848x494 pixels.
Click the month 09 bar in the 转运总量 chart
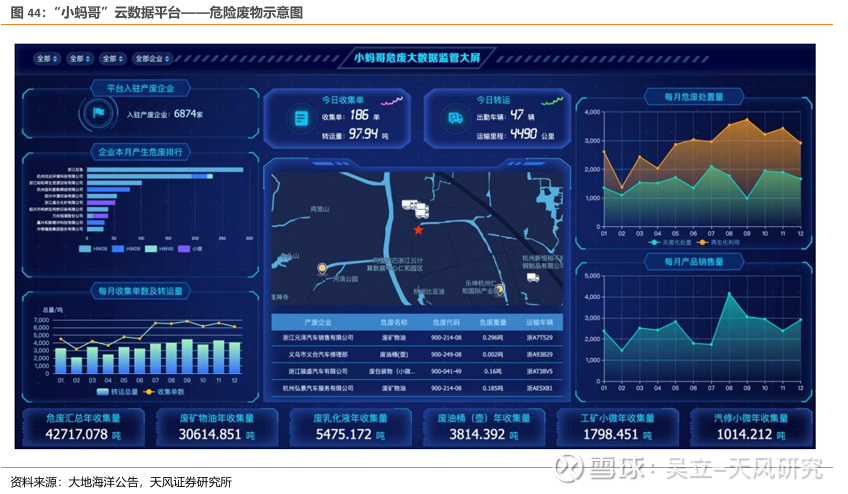point(187,356)
